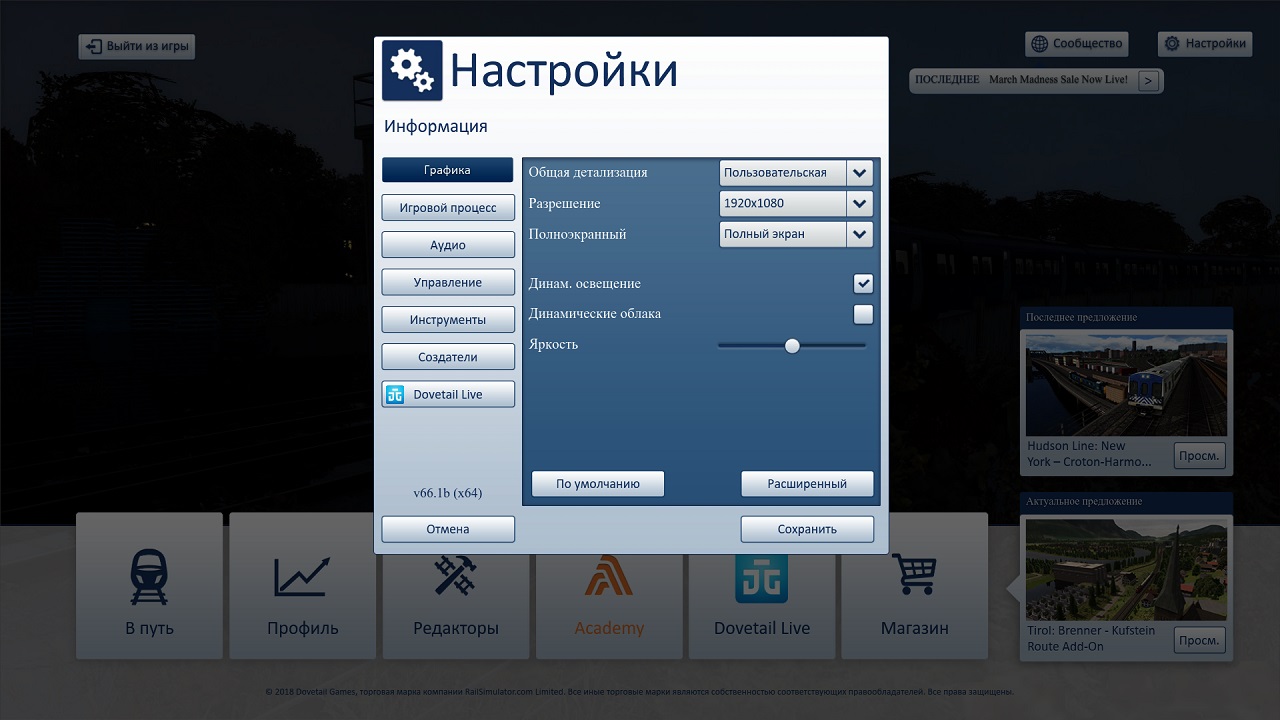
Task: Open the Hudson Line offer thumbnail
Action: (x=1126, y=385)
